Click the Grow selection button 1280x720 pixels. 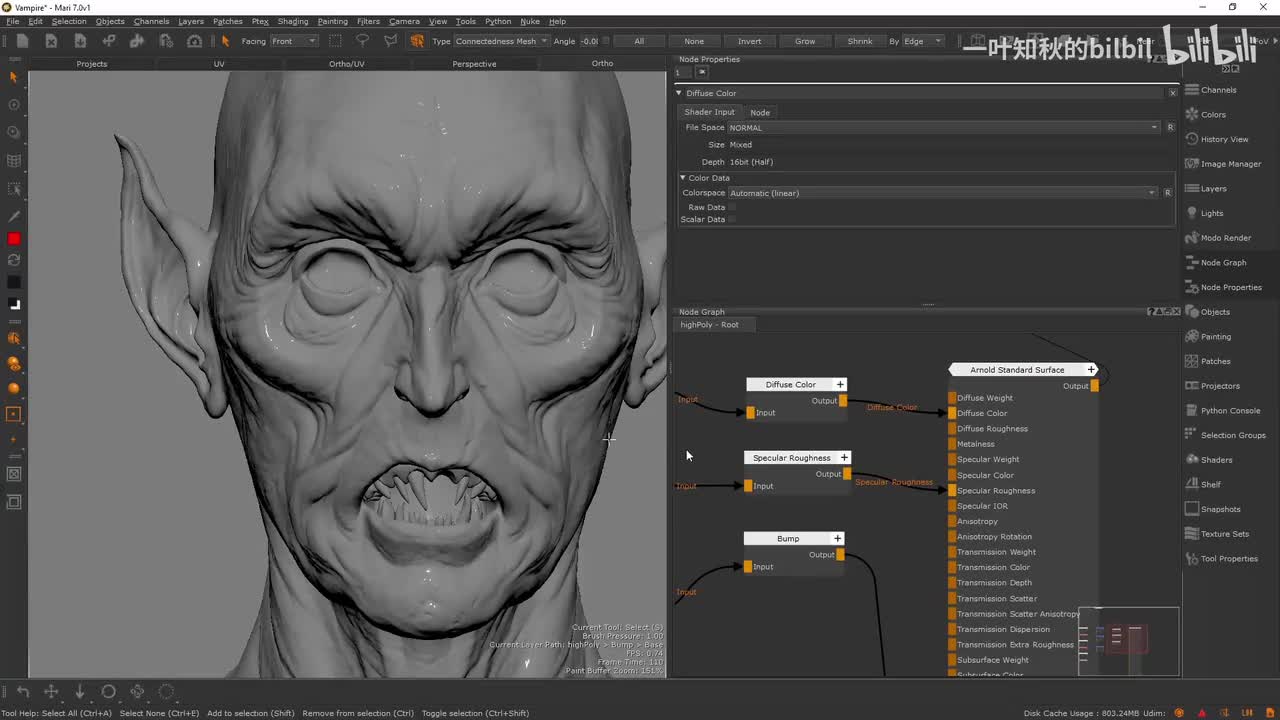click(x=805, y=41)
